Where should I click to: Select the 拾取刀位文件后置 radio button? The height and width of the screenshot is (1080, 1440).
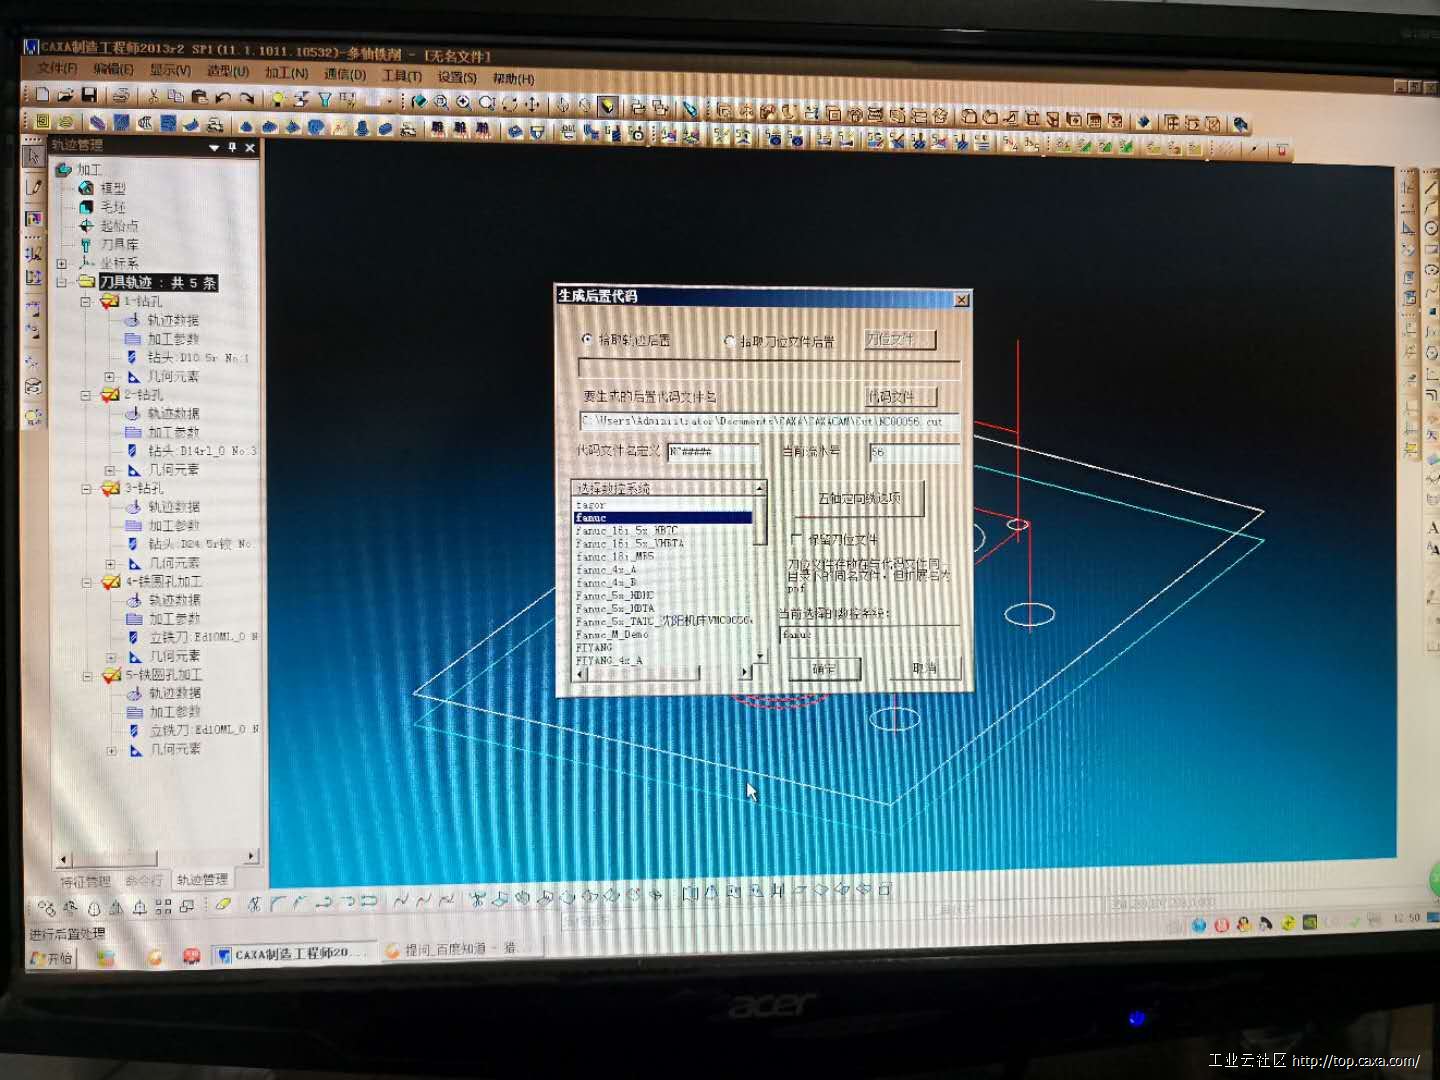point(729,341)
